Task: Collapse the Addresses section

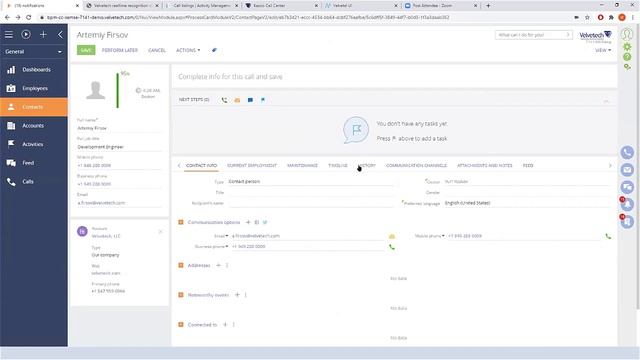Action: (x=181, y=265)
